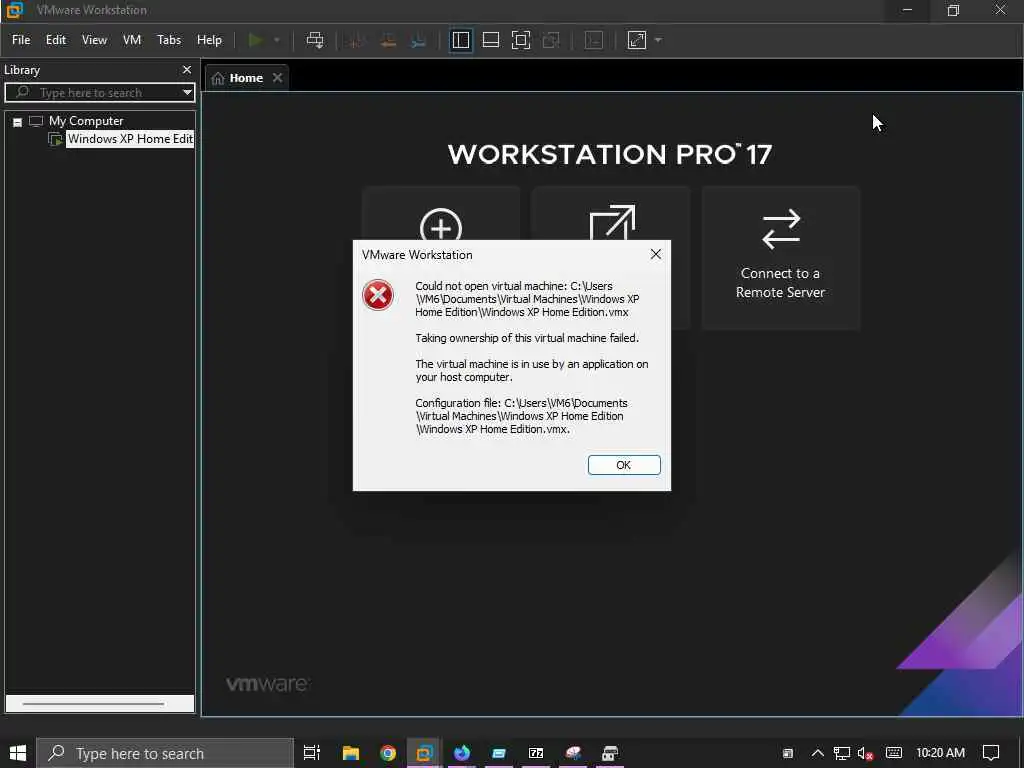1024x768 pixels.
Task: Click the 10:20 AM clock
Action: click(x=940, y=753)
